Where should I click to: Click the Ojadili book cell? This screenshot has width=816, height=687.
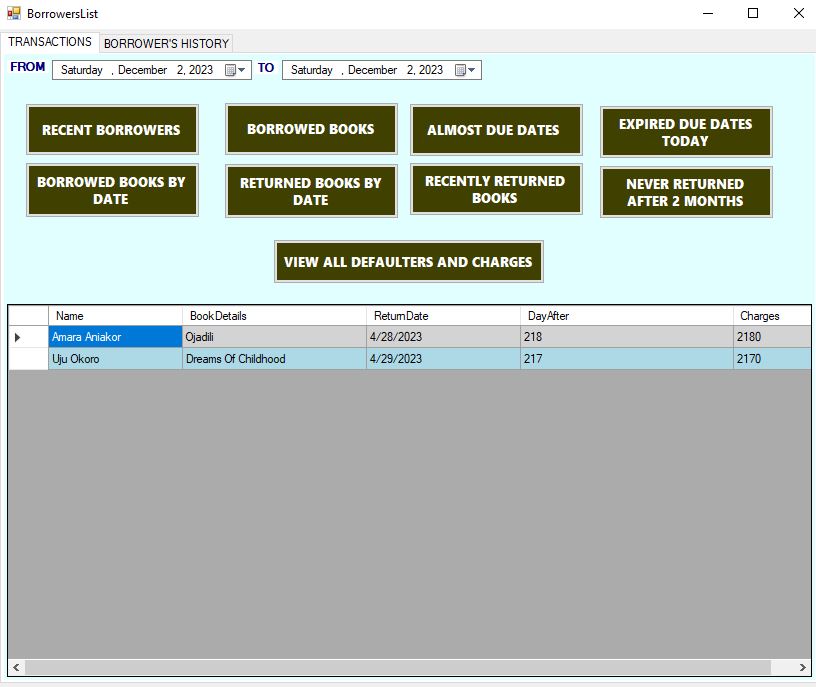274,337
